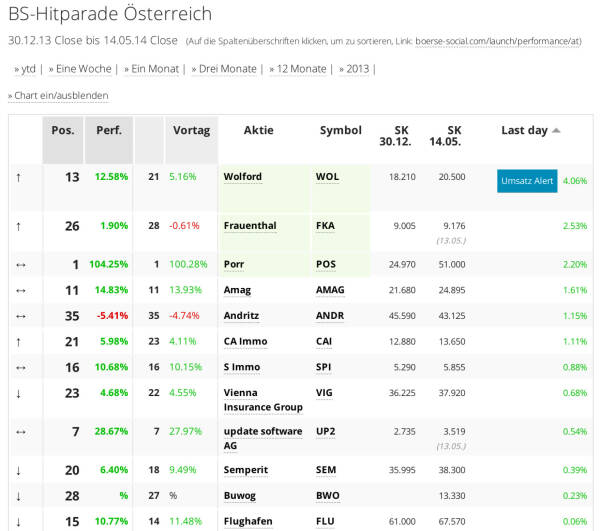Image resolution: width=600 pixels, height=531 pixels.
Task: Sort table by Vortag column header
Action: 191,131
